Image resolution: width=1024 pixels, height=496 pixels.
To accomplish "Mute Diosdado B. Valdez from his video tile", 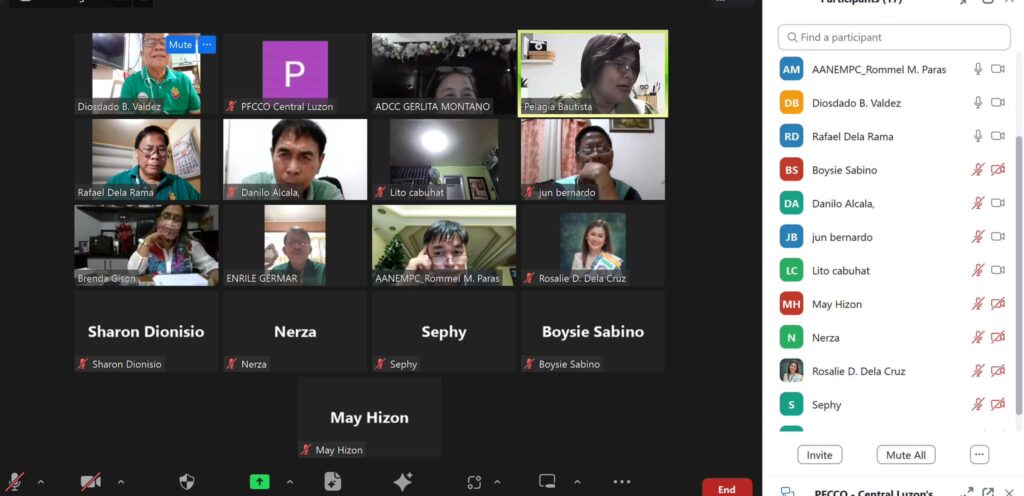I will [x=180, y=44].
